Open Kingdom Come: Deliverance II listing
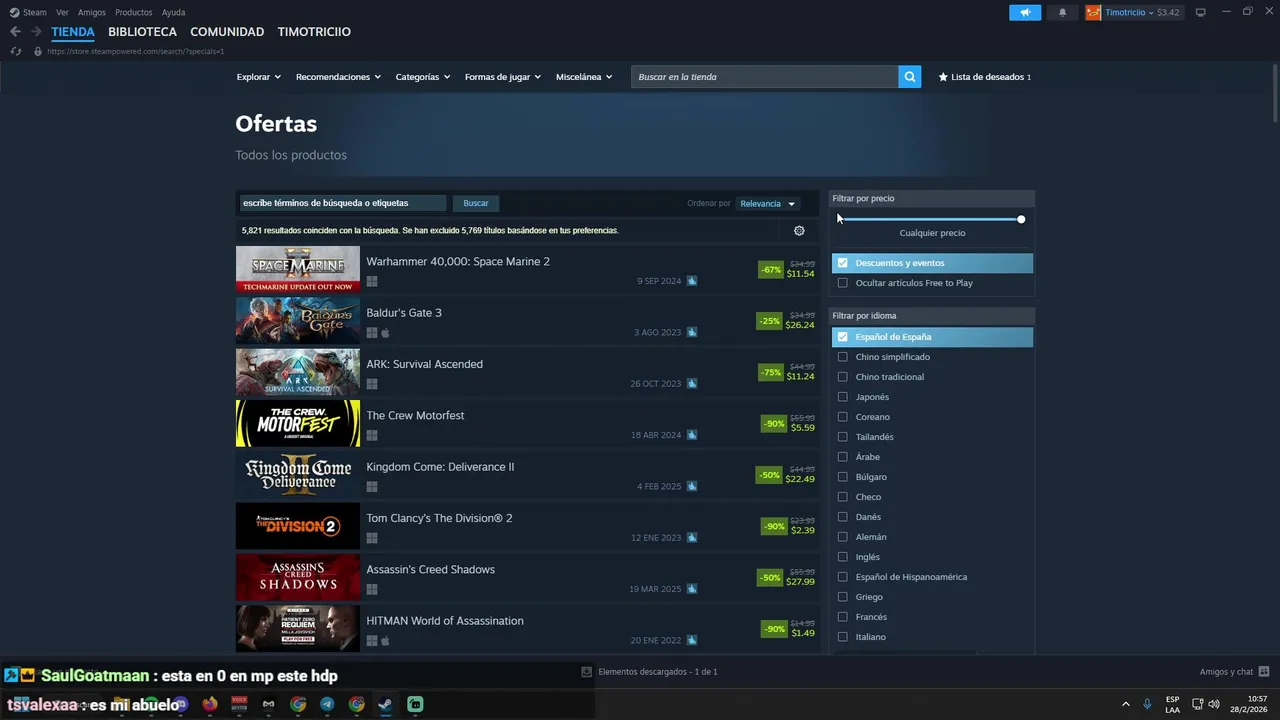1280x720 pixels. click(x=528, y=475)
